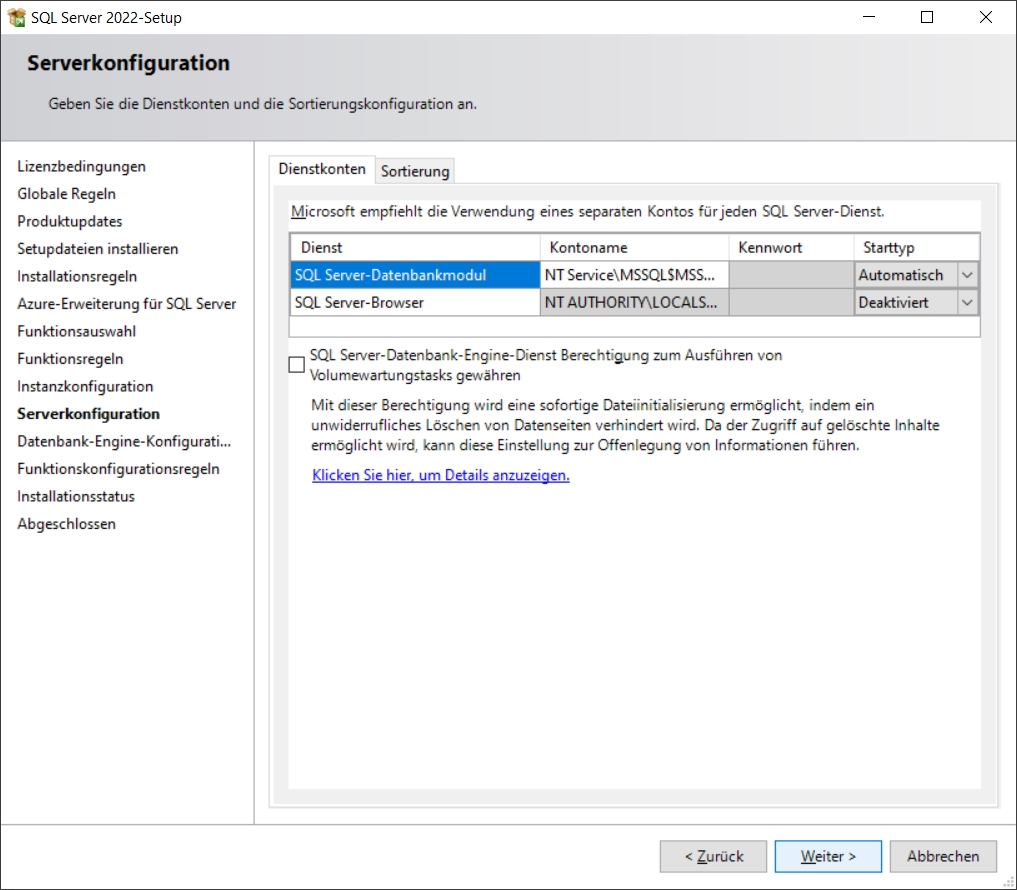
Task: Open Starttyp dropdown for SQL Server-Datenbankmodul
Action: tap(967, 275)
